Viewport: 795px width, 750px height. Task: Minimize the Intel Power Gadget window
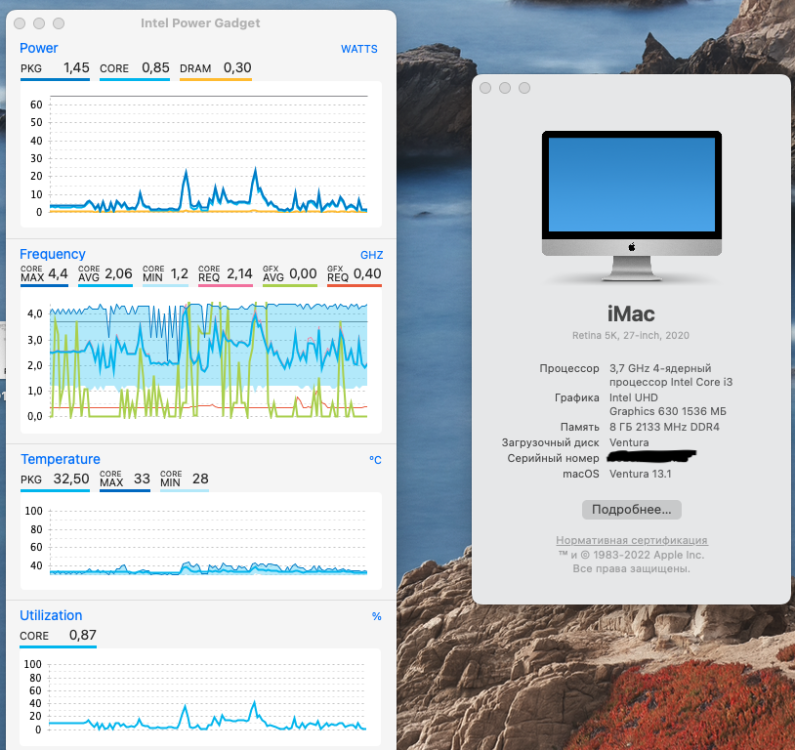(39, 23)
